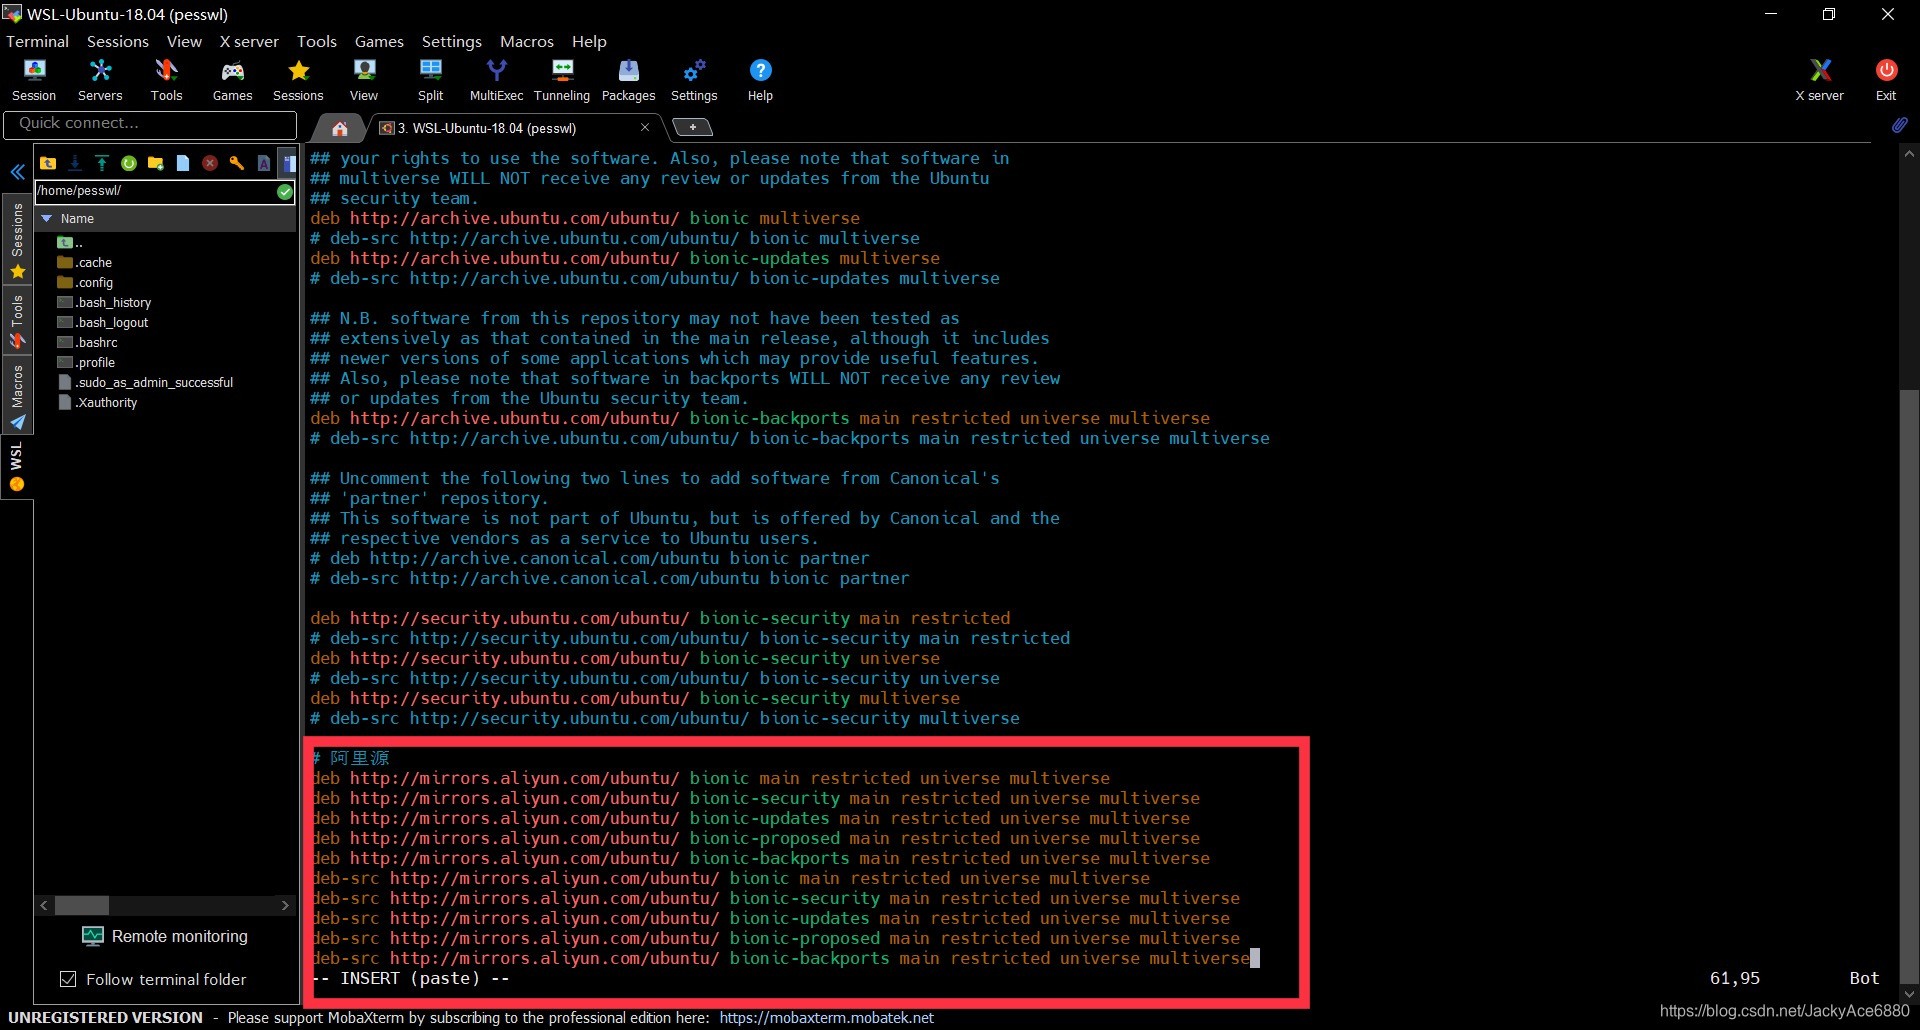Click the Sessions star toolbar icon
Image resolution: width=1920 pixels, height=1030 pixels.
[x=298, y=80]
